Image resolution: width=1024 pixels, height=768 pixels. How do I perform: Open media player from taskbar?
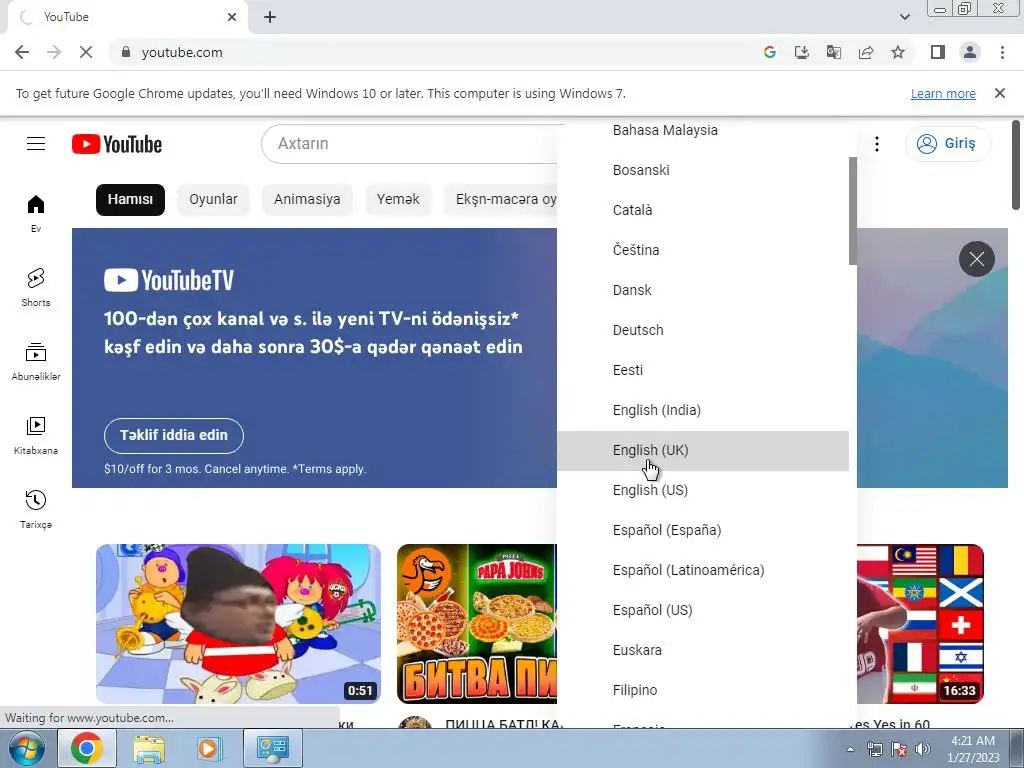(210, 748)
